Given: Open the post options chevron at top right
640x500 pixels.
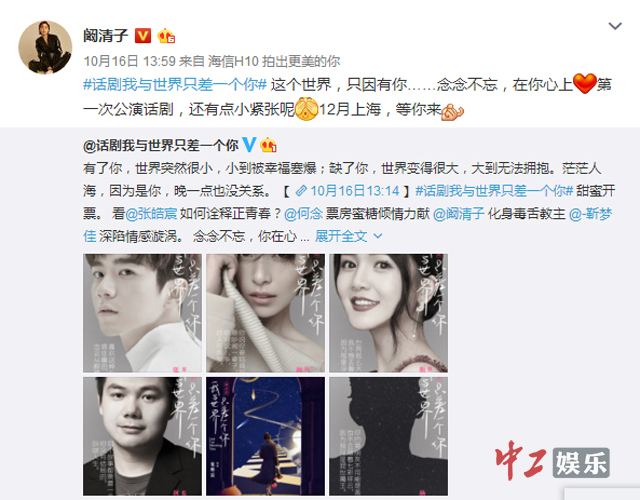Looking at the screenshot, I should click(615, 26).
